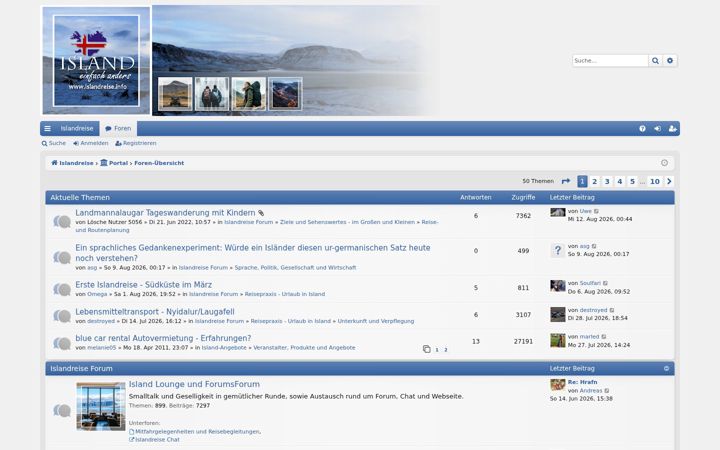View latest post icon next to Uwe
The height and width of the screenshot is (450, 720).
pyautogui.click(x=596, y=211)
